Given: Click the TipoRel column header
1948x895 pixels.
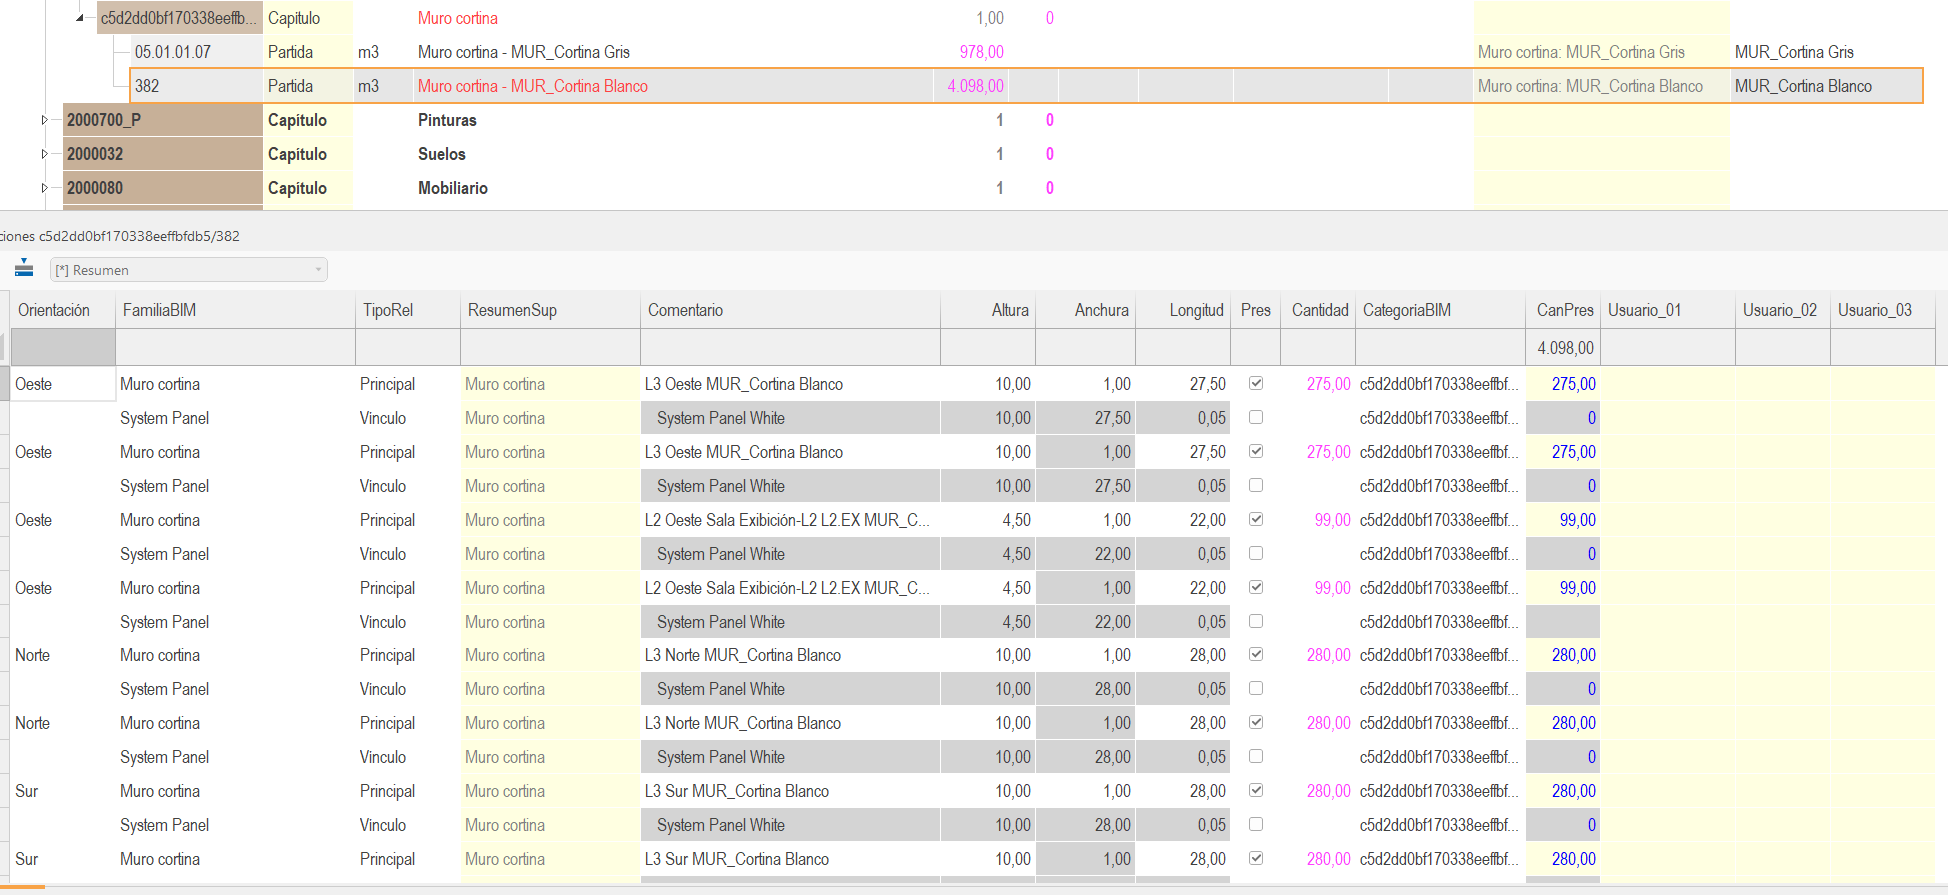Looking at the screenshot, I should click(408, 310).
